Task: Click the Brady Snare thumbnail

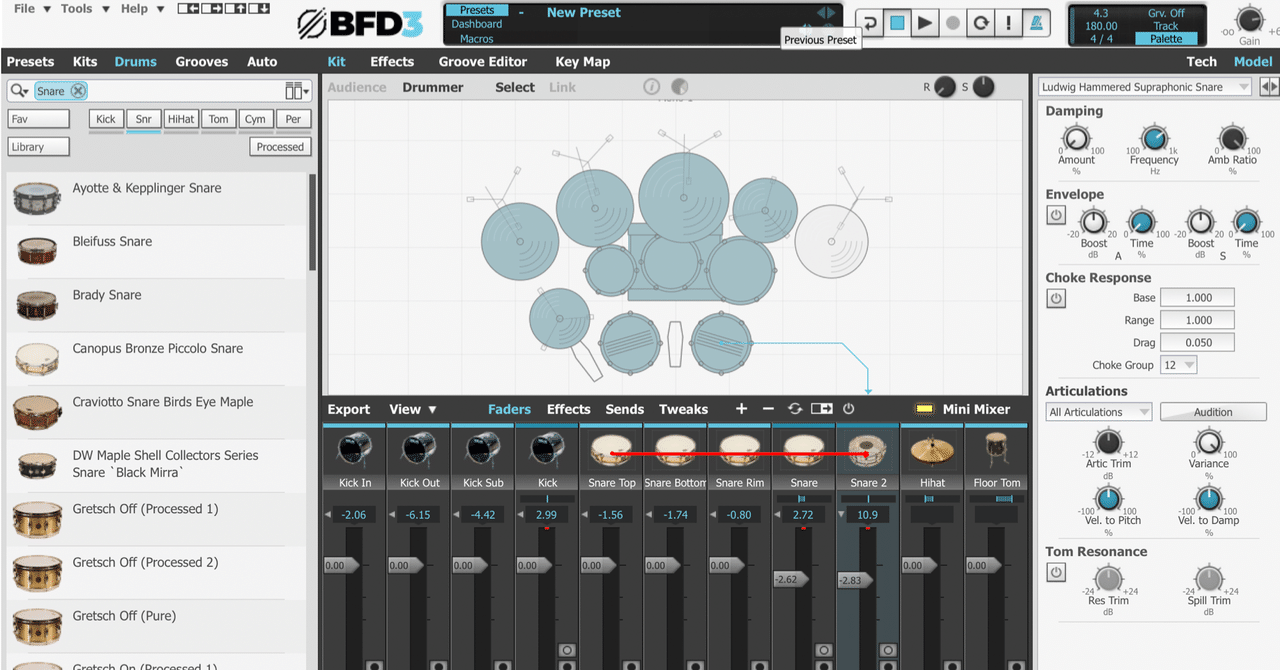Action: pos(37,305)
